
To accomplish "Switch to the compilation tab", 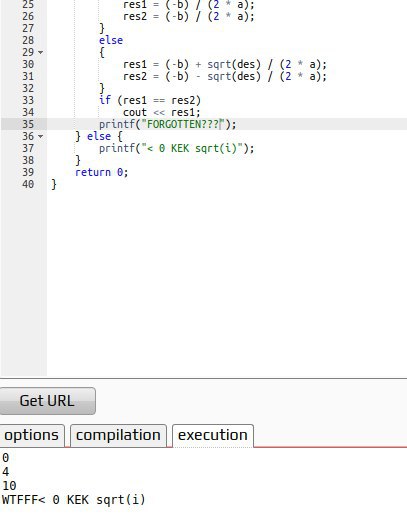I will [118, 435].
